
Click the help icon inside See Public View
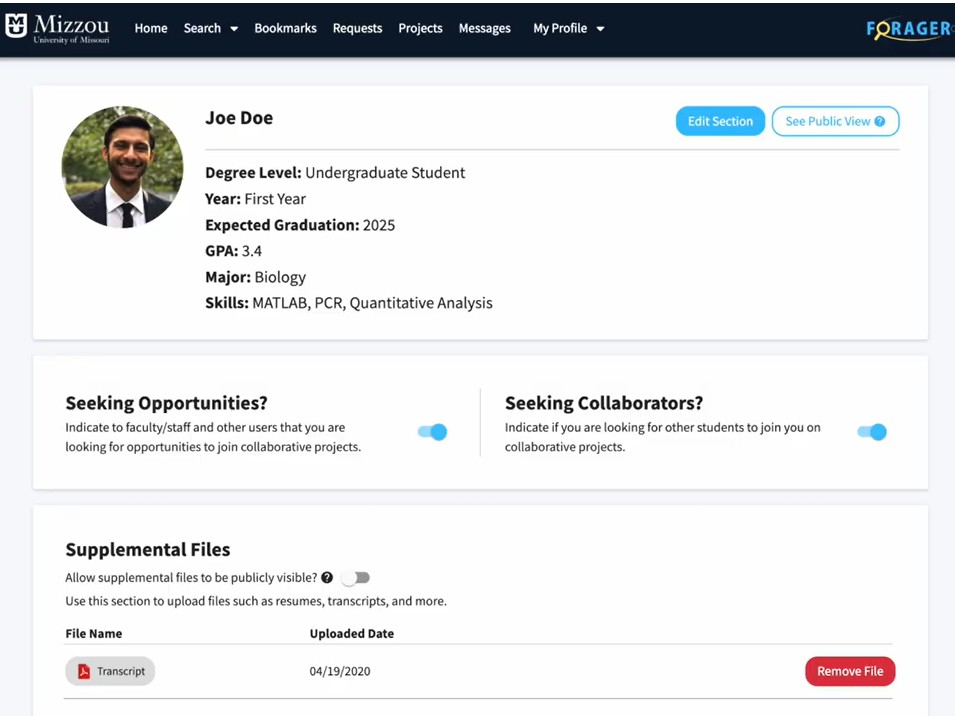click(x=879, y=121)
